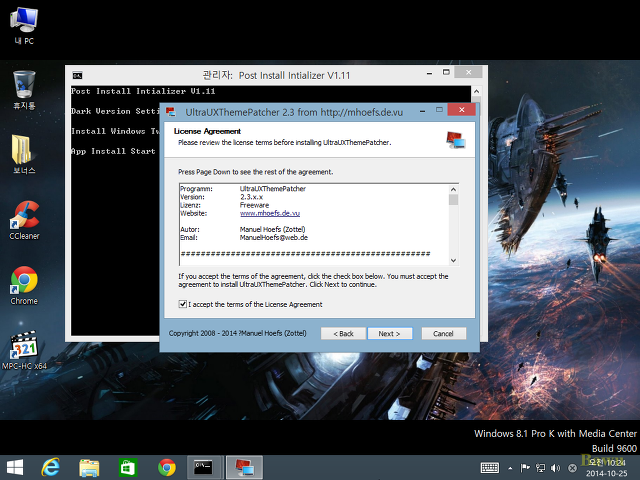Click the License Agreement heading
Viewport: 640px width, 480px height.
click(207, 131)
